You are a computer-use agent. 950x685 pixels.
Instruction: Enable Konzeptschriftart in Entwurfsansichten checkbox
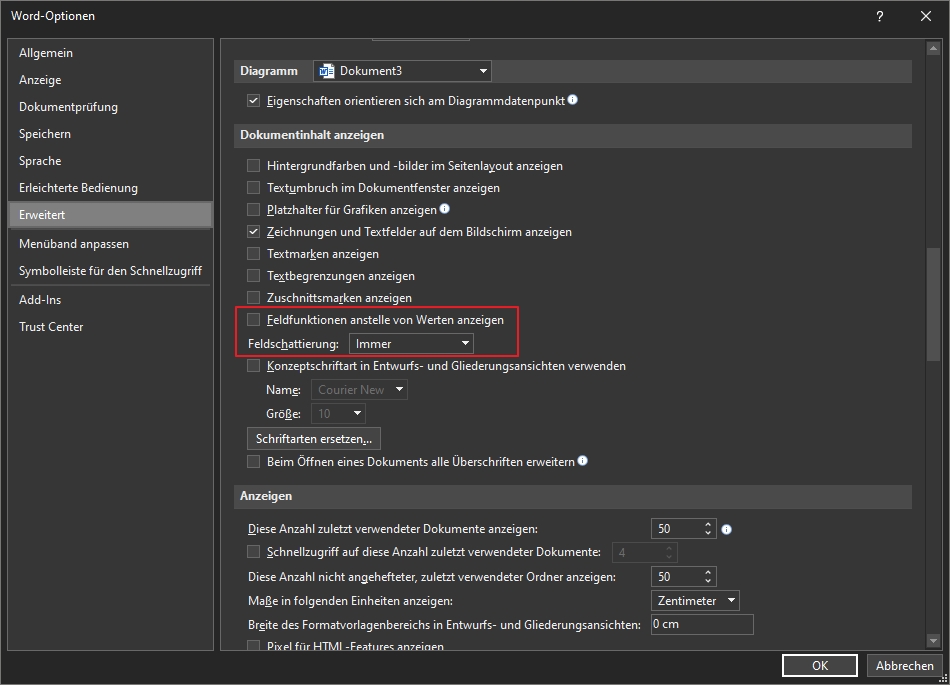[x=253, y=366]
